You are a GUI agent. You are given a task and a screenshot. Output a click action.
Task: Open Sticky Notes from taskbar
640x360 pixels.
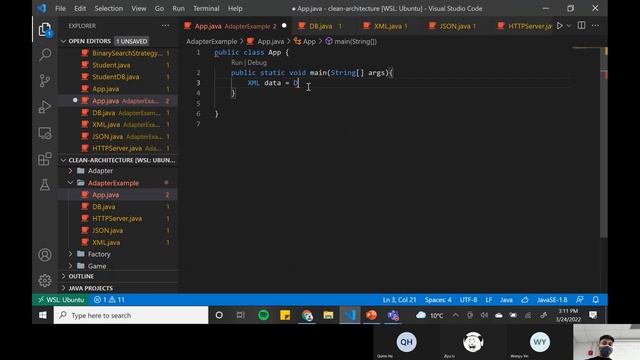[x=285, y=315]
